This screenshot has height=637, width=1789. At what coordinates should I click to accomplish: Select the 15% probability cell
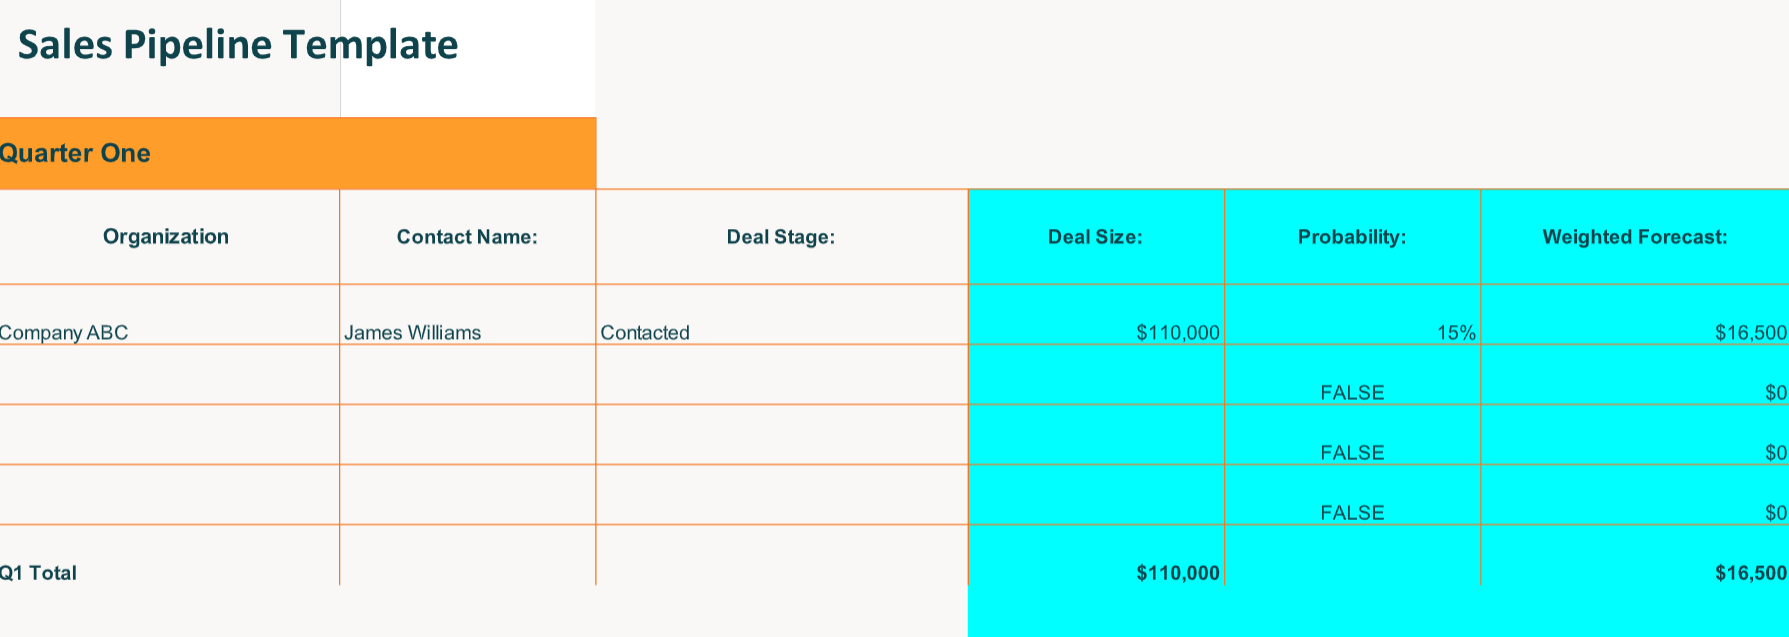(1352, 315)
